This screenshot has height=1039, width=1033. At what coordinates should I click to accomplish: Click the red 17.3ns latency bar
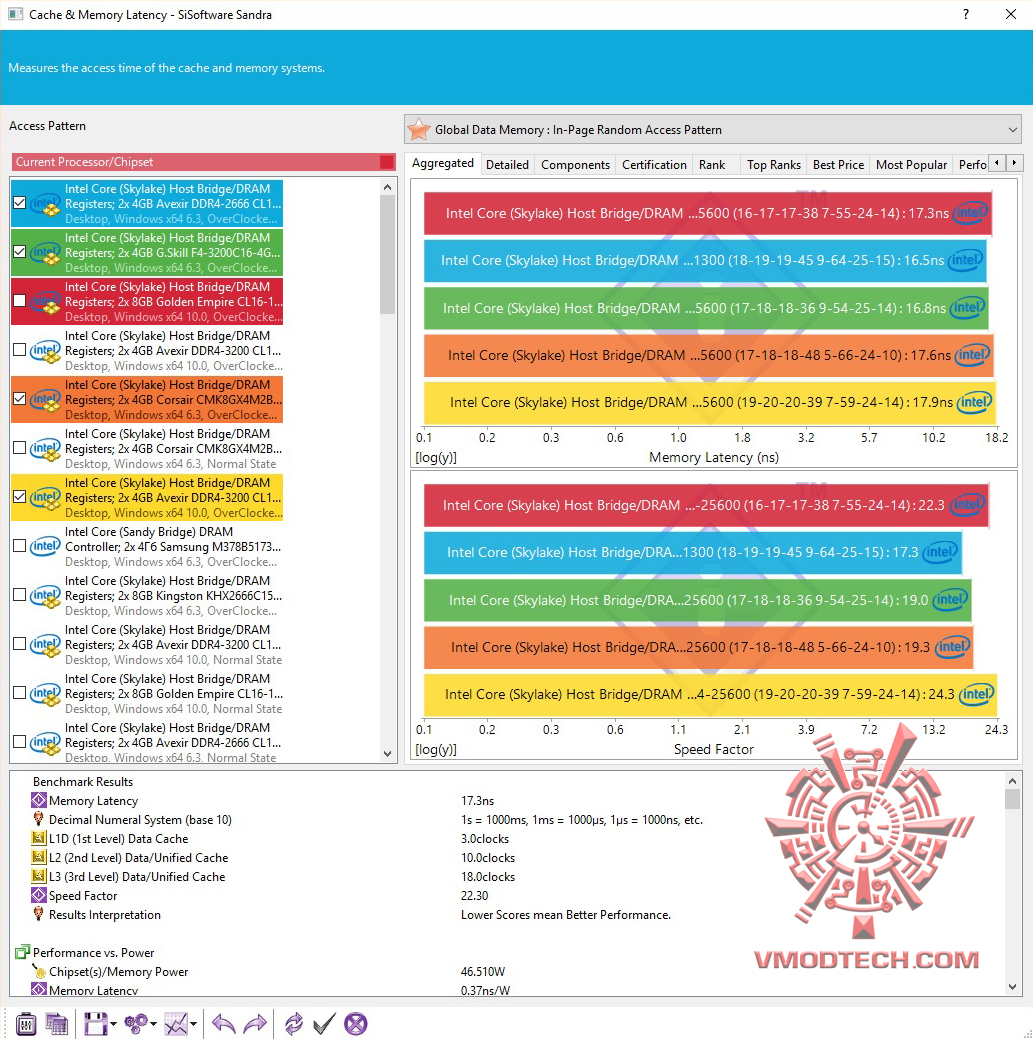708,213
